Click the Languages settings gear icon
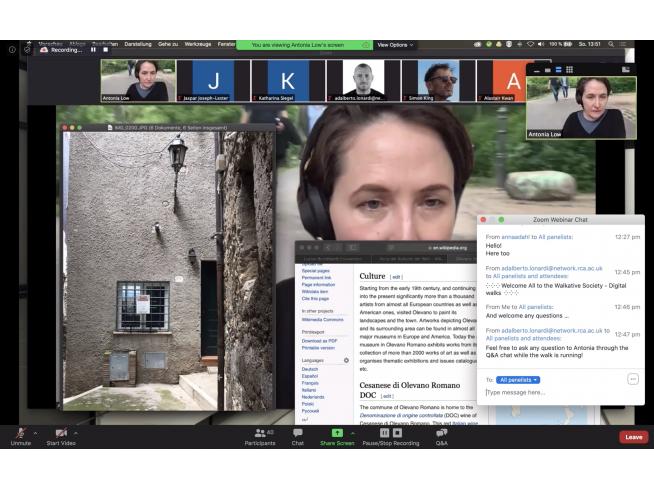Screen dimensions: 654x490 click(x=346, y=360)
